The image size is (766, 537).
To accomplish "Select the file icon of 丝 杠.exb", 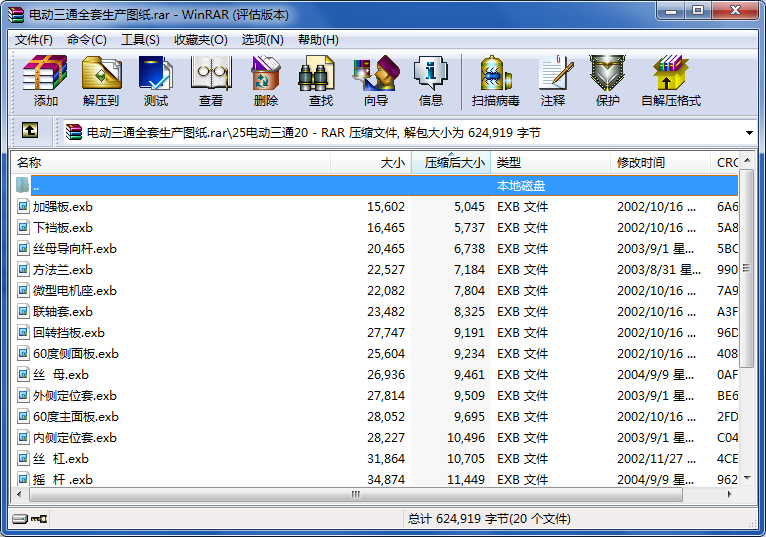I will point(23,458).
